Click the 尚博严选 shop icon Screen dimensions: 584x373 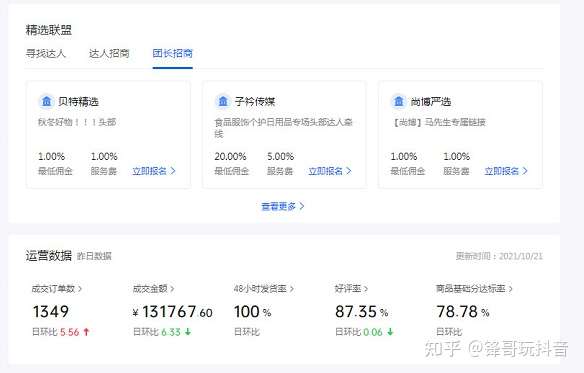point(399,101)
